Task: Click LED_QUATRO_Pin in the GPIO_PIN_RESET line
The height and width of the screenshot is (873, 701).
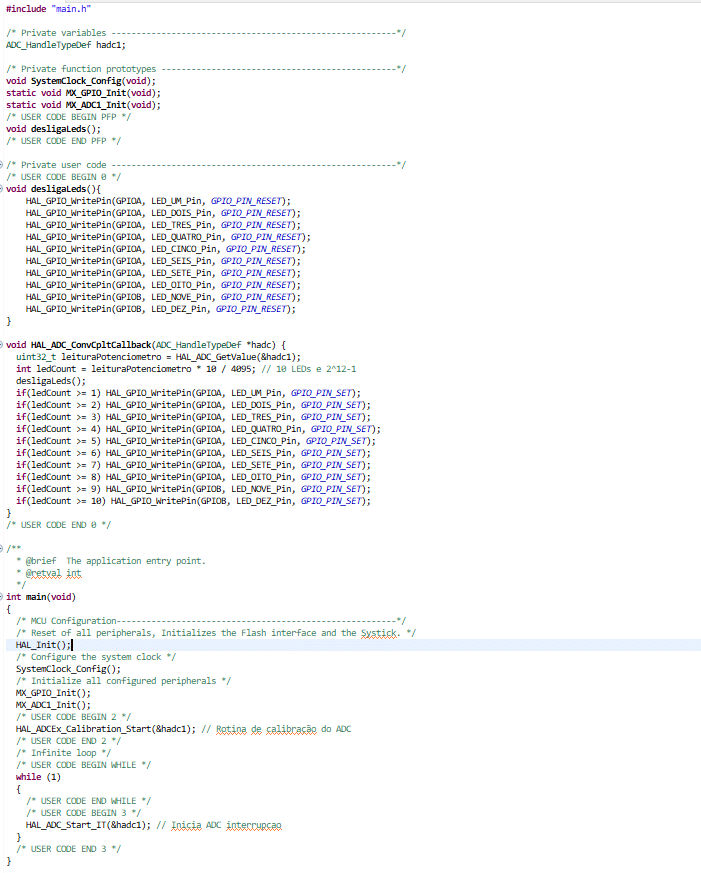Action: [x=188, y=236]
